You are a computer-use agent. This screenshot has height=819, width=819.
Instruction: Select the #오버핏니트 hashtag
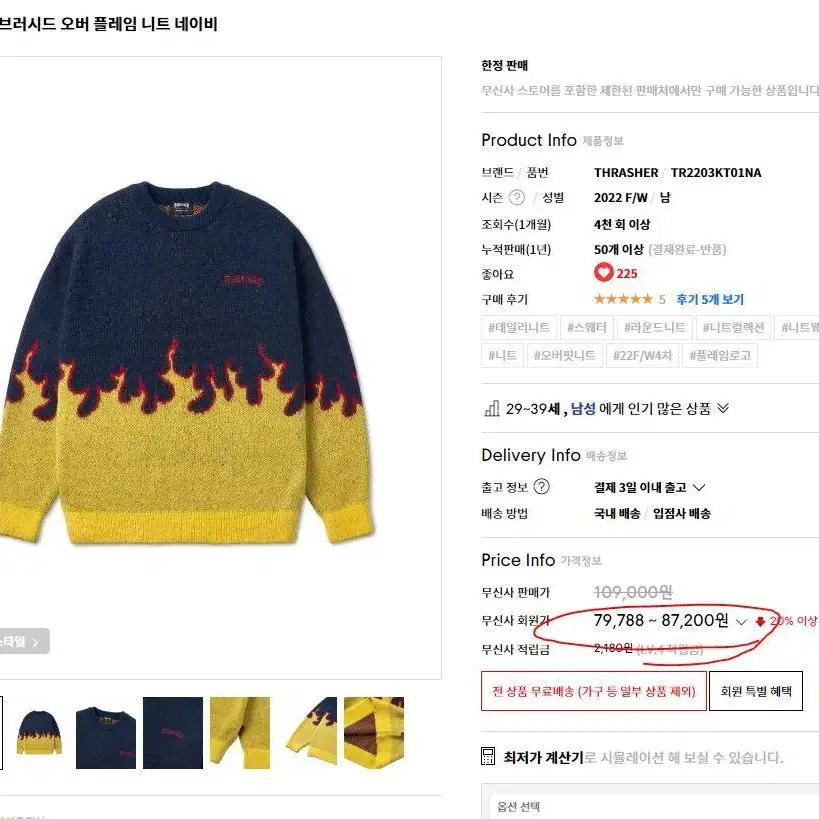[565, 356]
